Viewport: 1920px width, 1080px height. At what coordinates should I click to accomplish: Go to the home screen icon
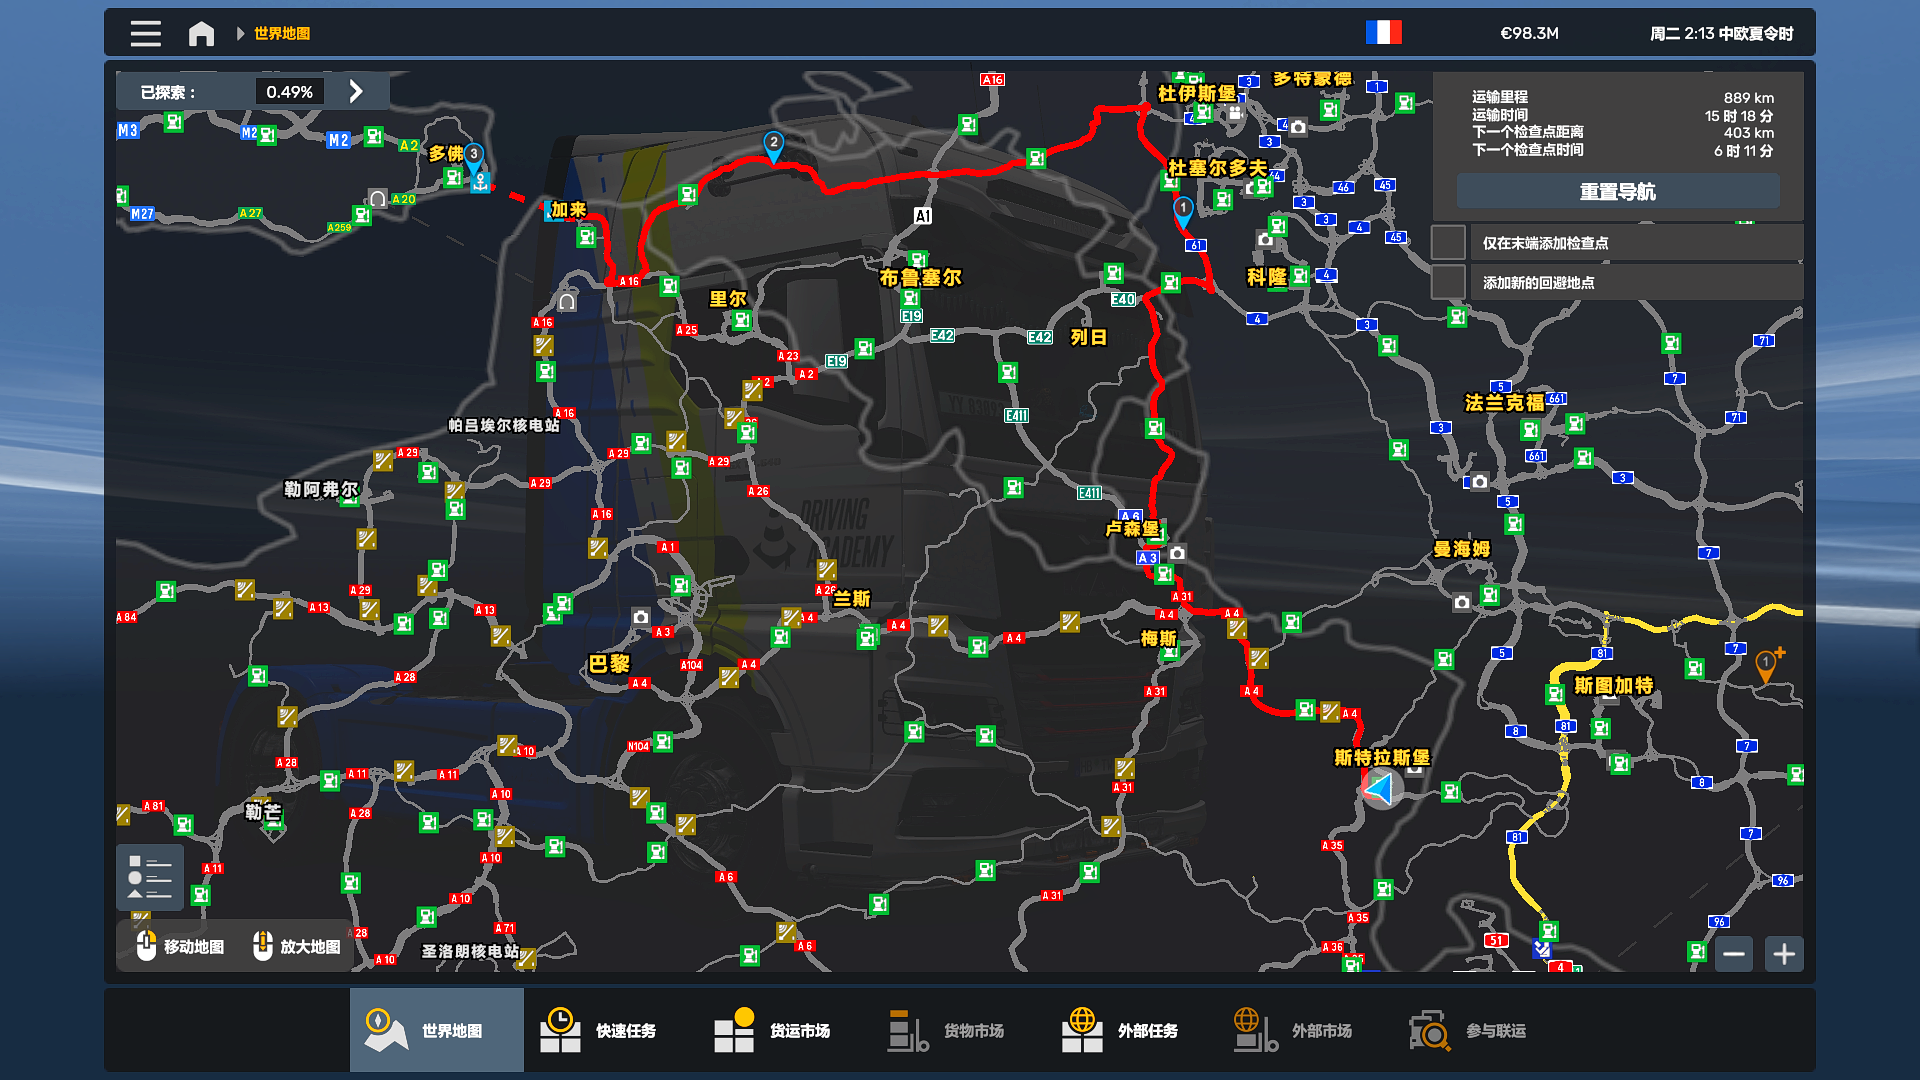(x=201, y=33)
